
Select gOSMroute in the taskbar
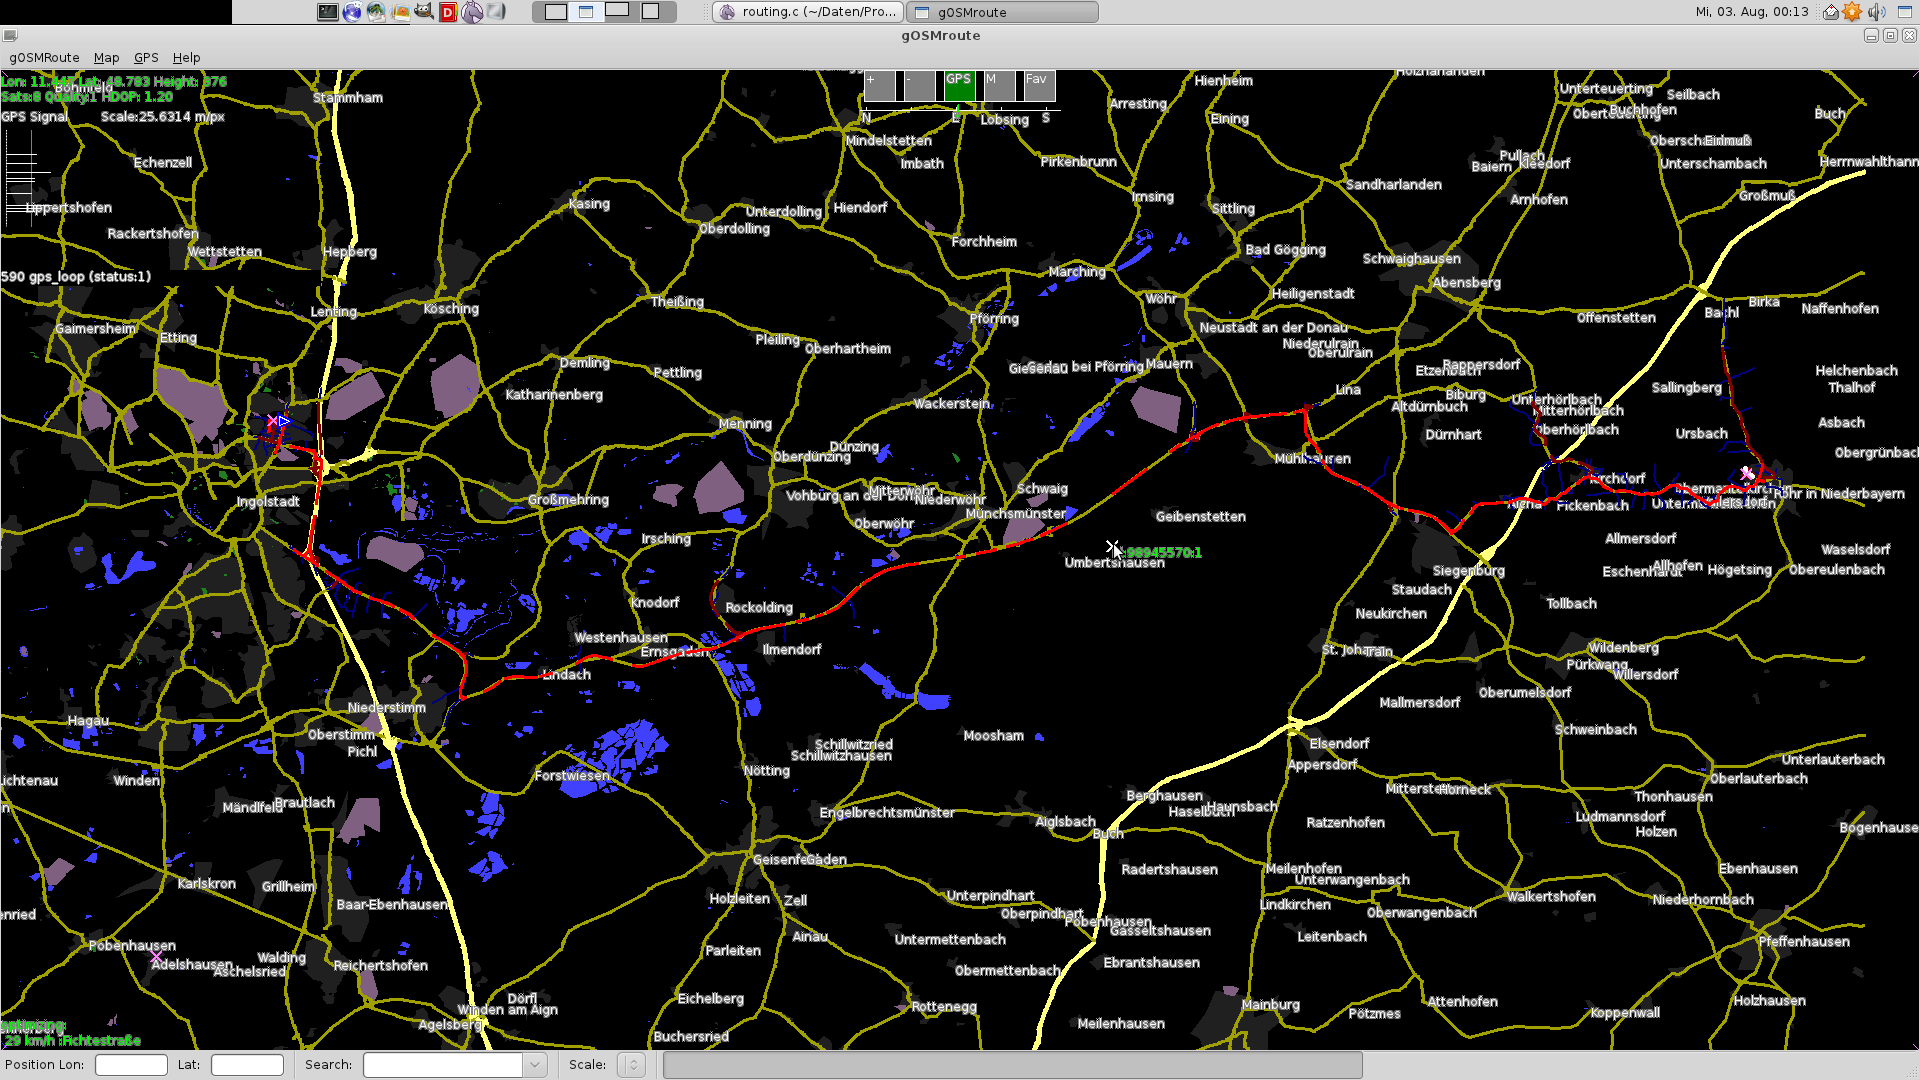(1002, 12)
